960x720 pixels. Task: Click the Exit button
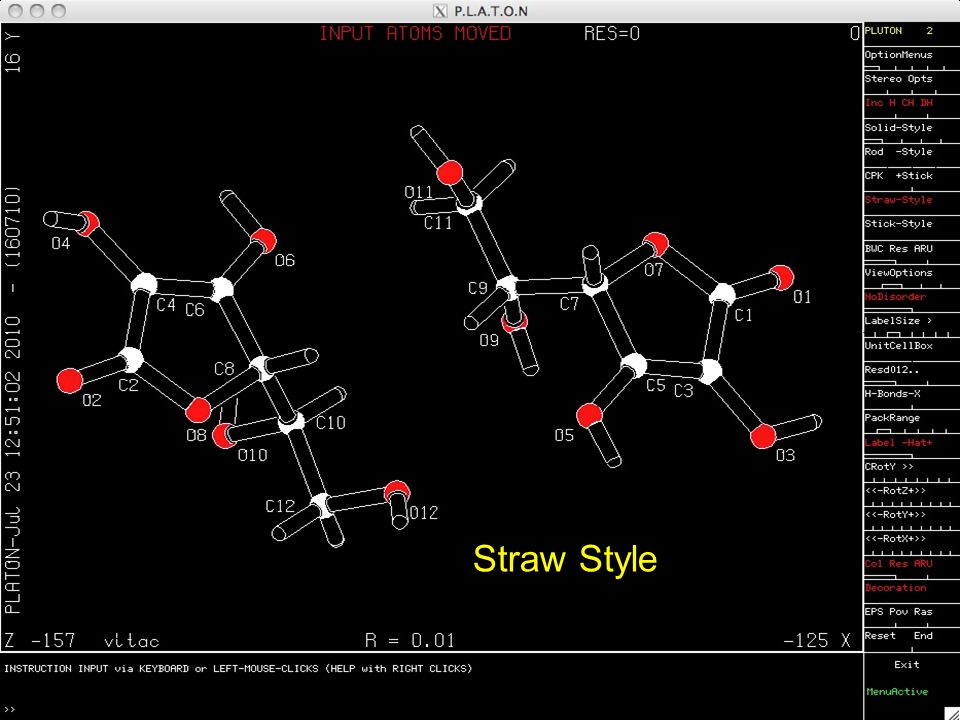907,664
